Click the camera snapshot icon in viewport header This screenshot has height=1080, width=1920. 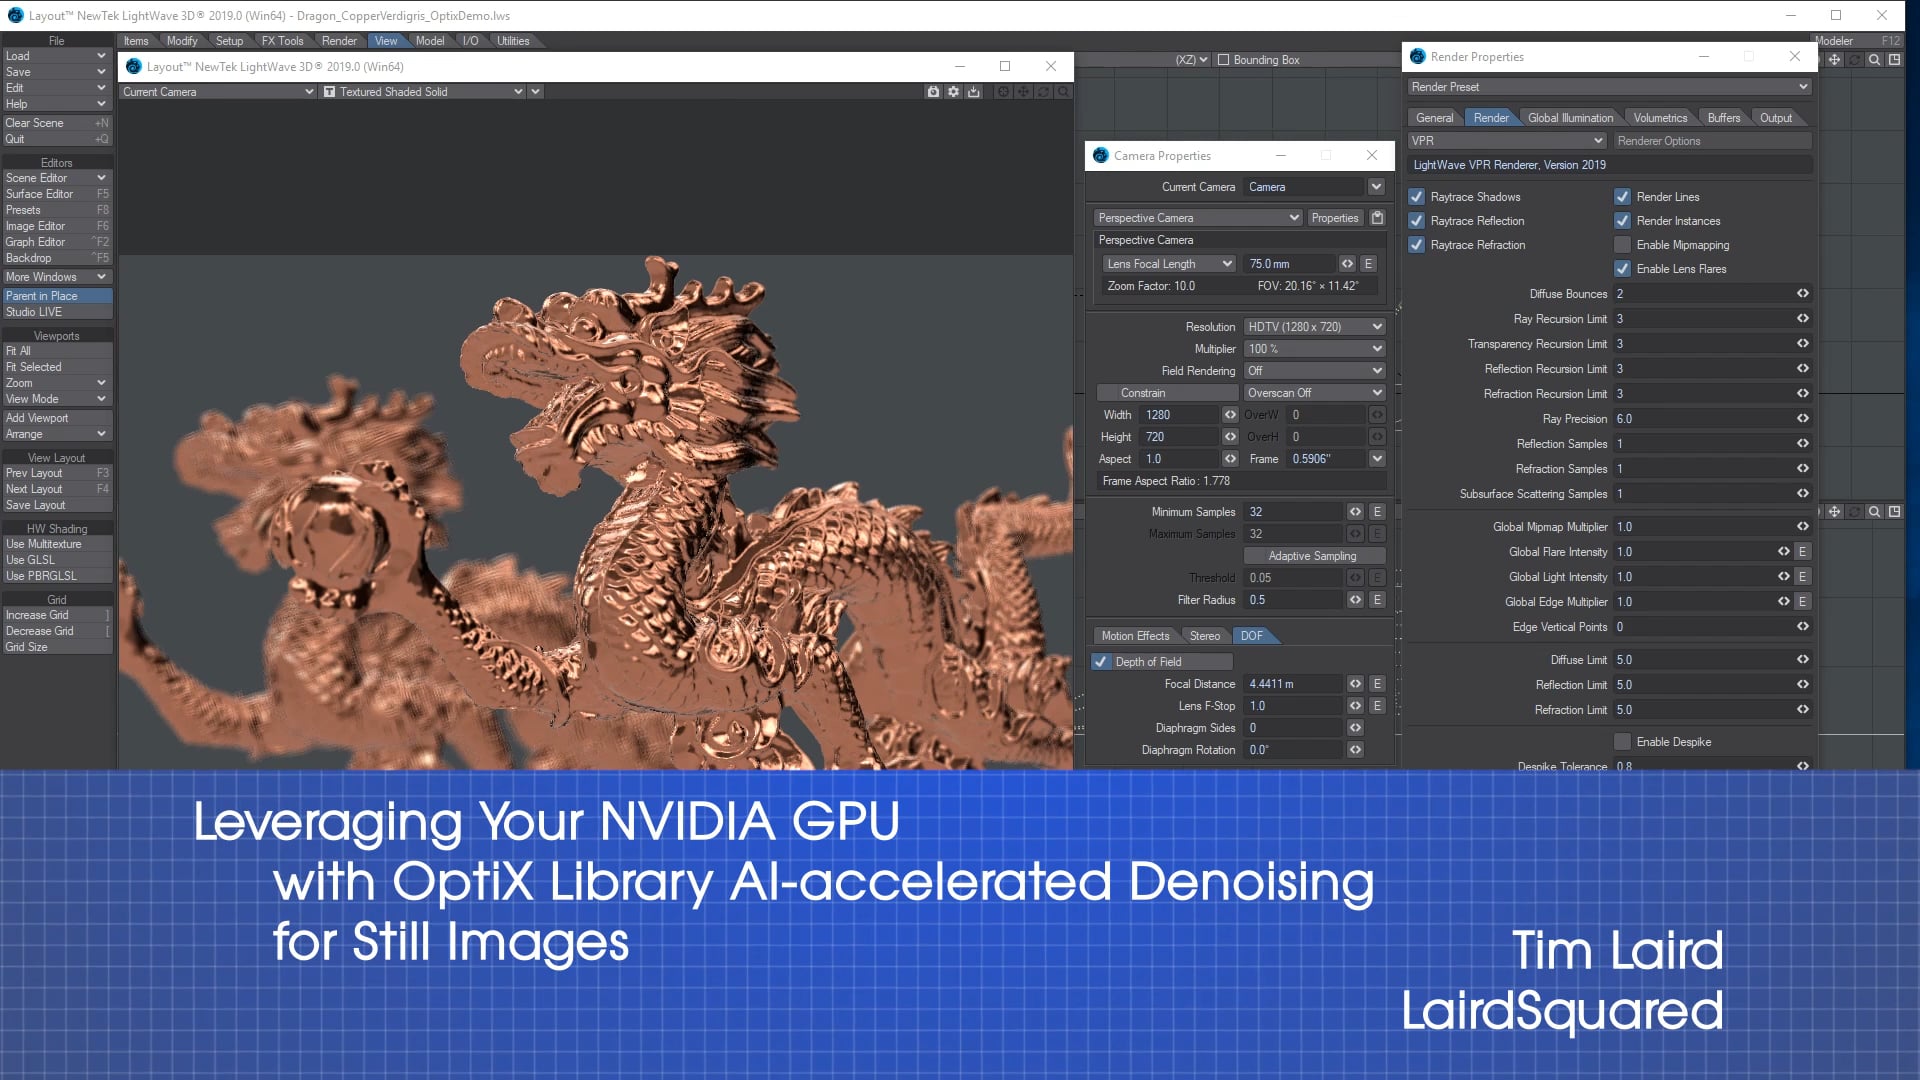[x=933, y=92]
